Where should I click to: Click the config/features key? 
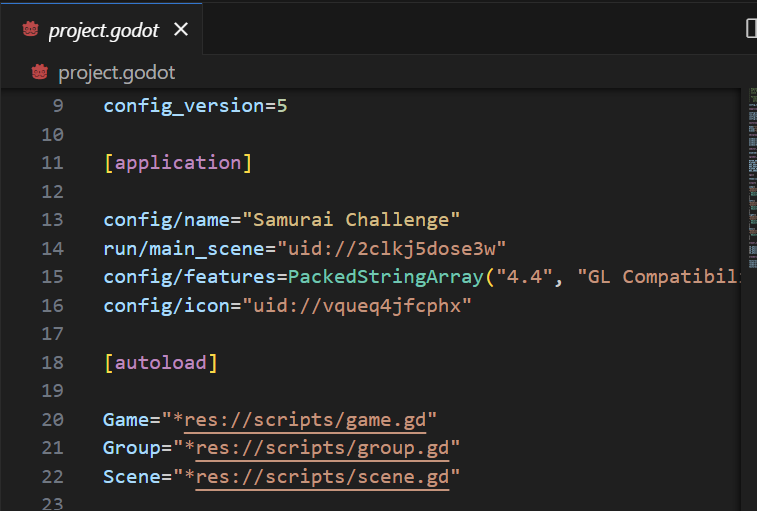click(x=190, y=277)
